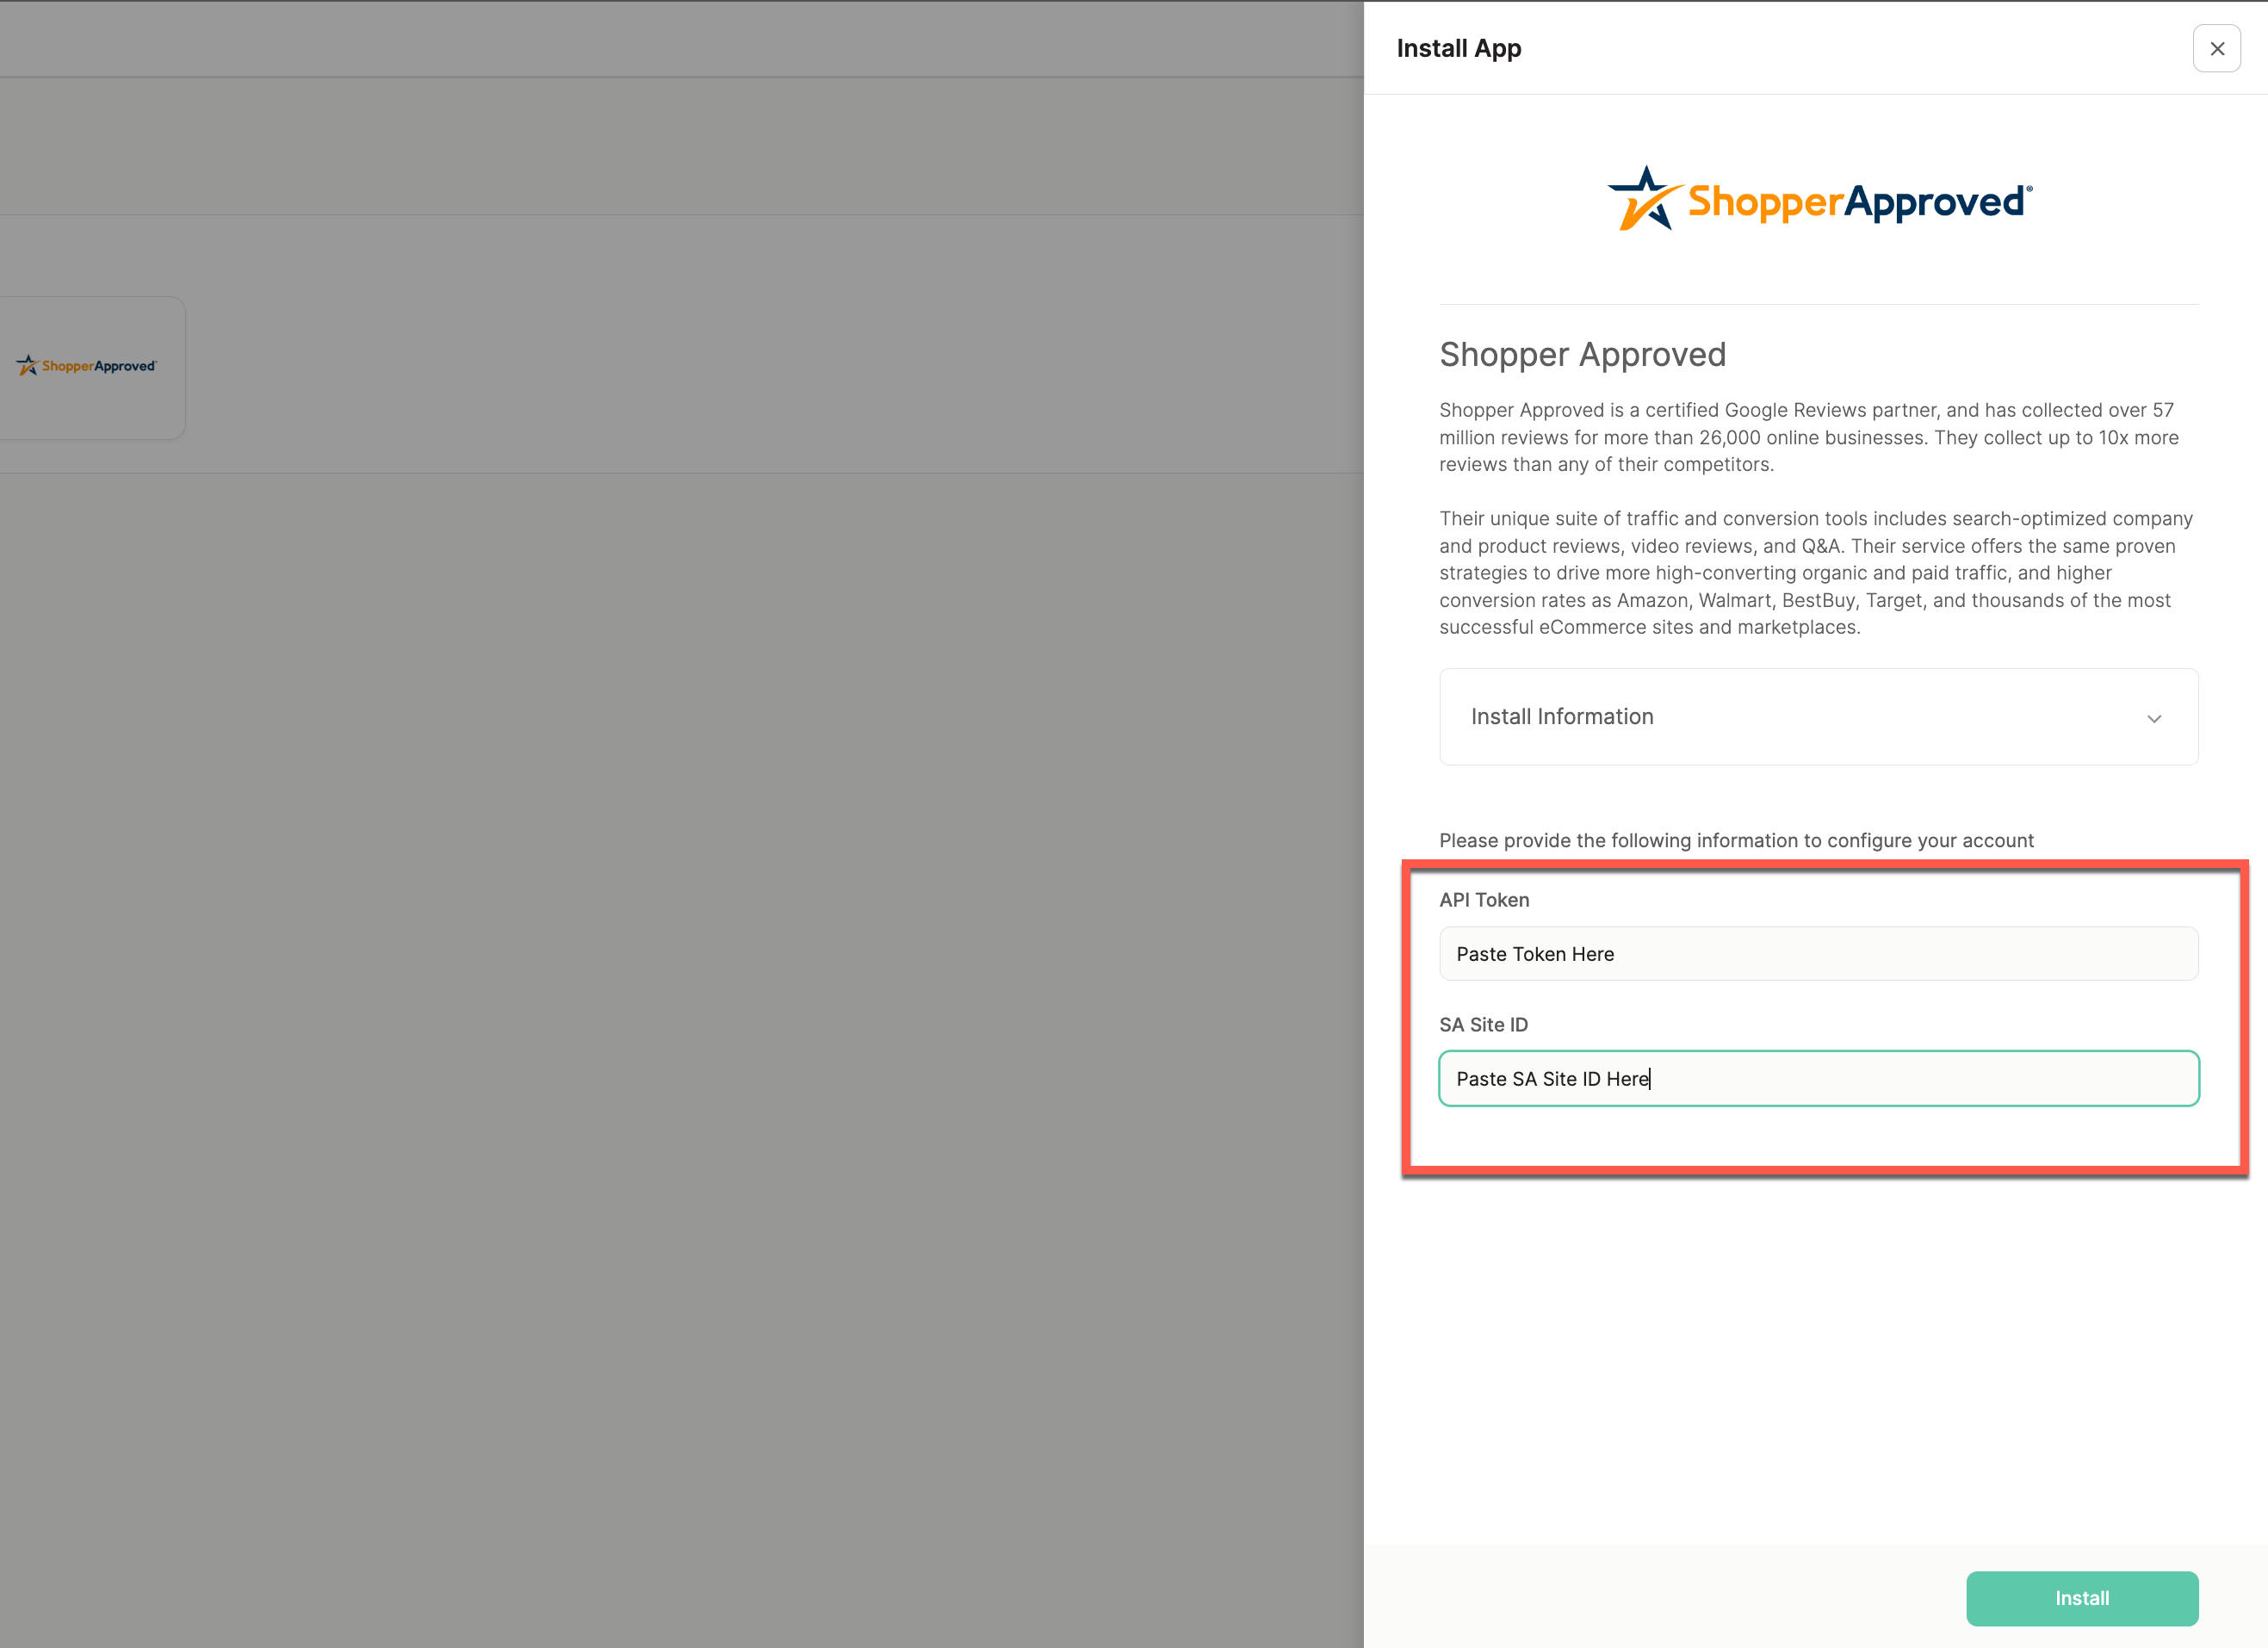Click the Install App panel title
Screen dimensions: 2268x1648
click(1459, 48)
